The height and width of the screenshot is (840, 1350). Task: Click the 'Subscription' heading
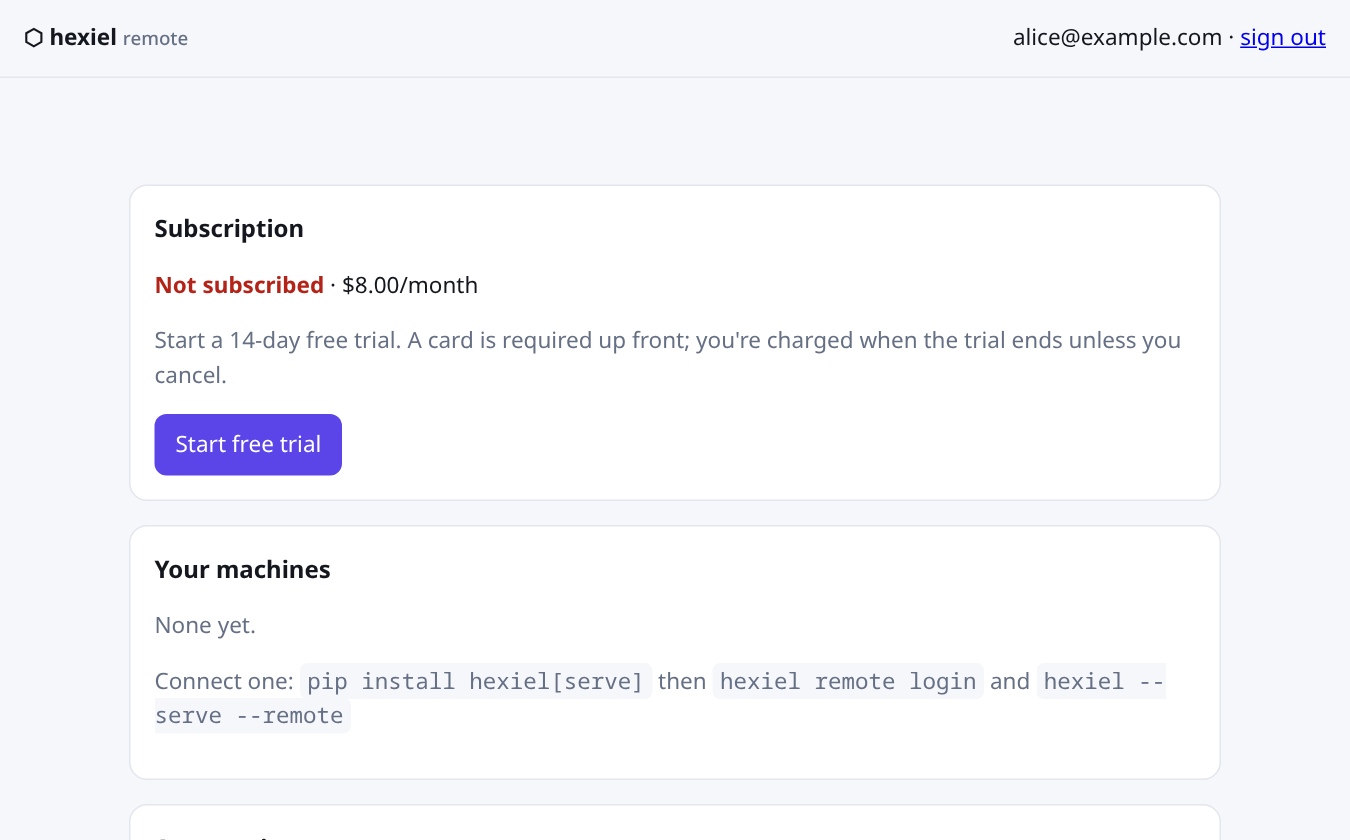coord(229,229)
